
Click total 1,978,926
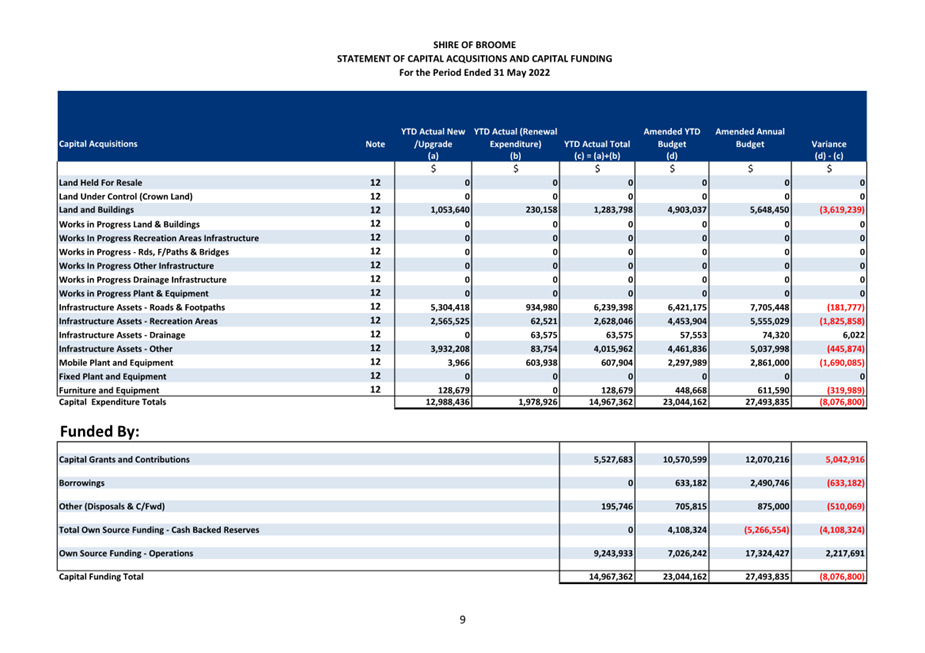538,402
